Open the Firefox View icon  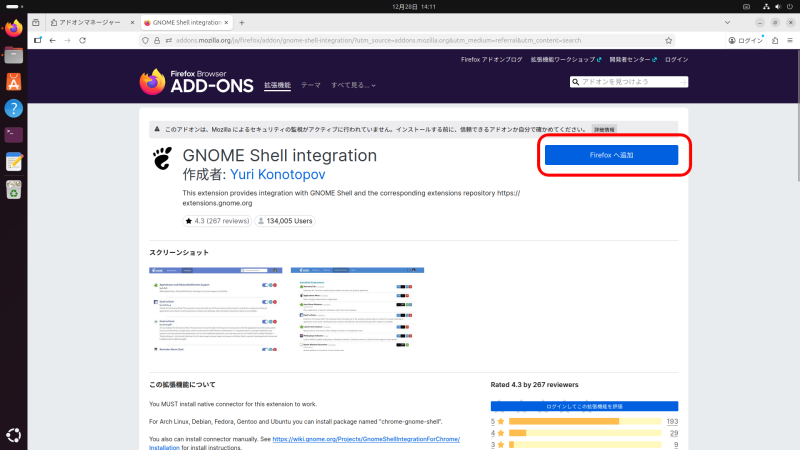click(x=36, y=22)
